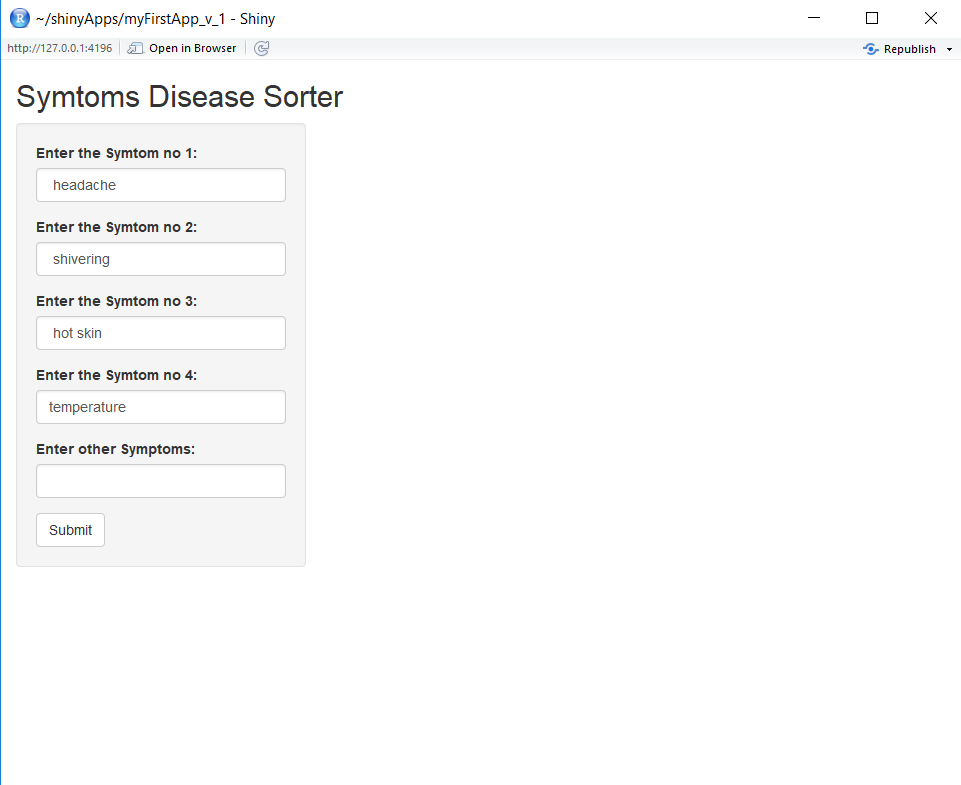Click the R logo in the title bar
Screen dimensions: 961x785
(x=20, y=17)
